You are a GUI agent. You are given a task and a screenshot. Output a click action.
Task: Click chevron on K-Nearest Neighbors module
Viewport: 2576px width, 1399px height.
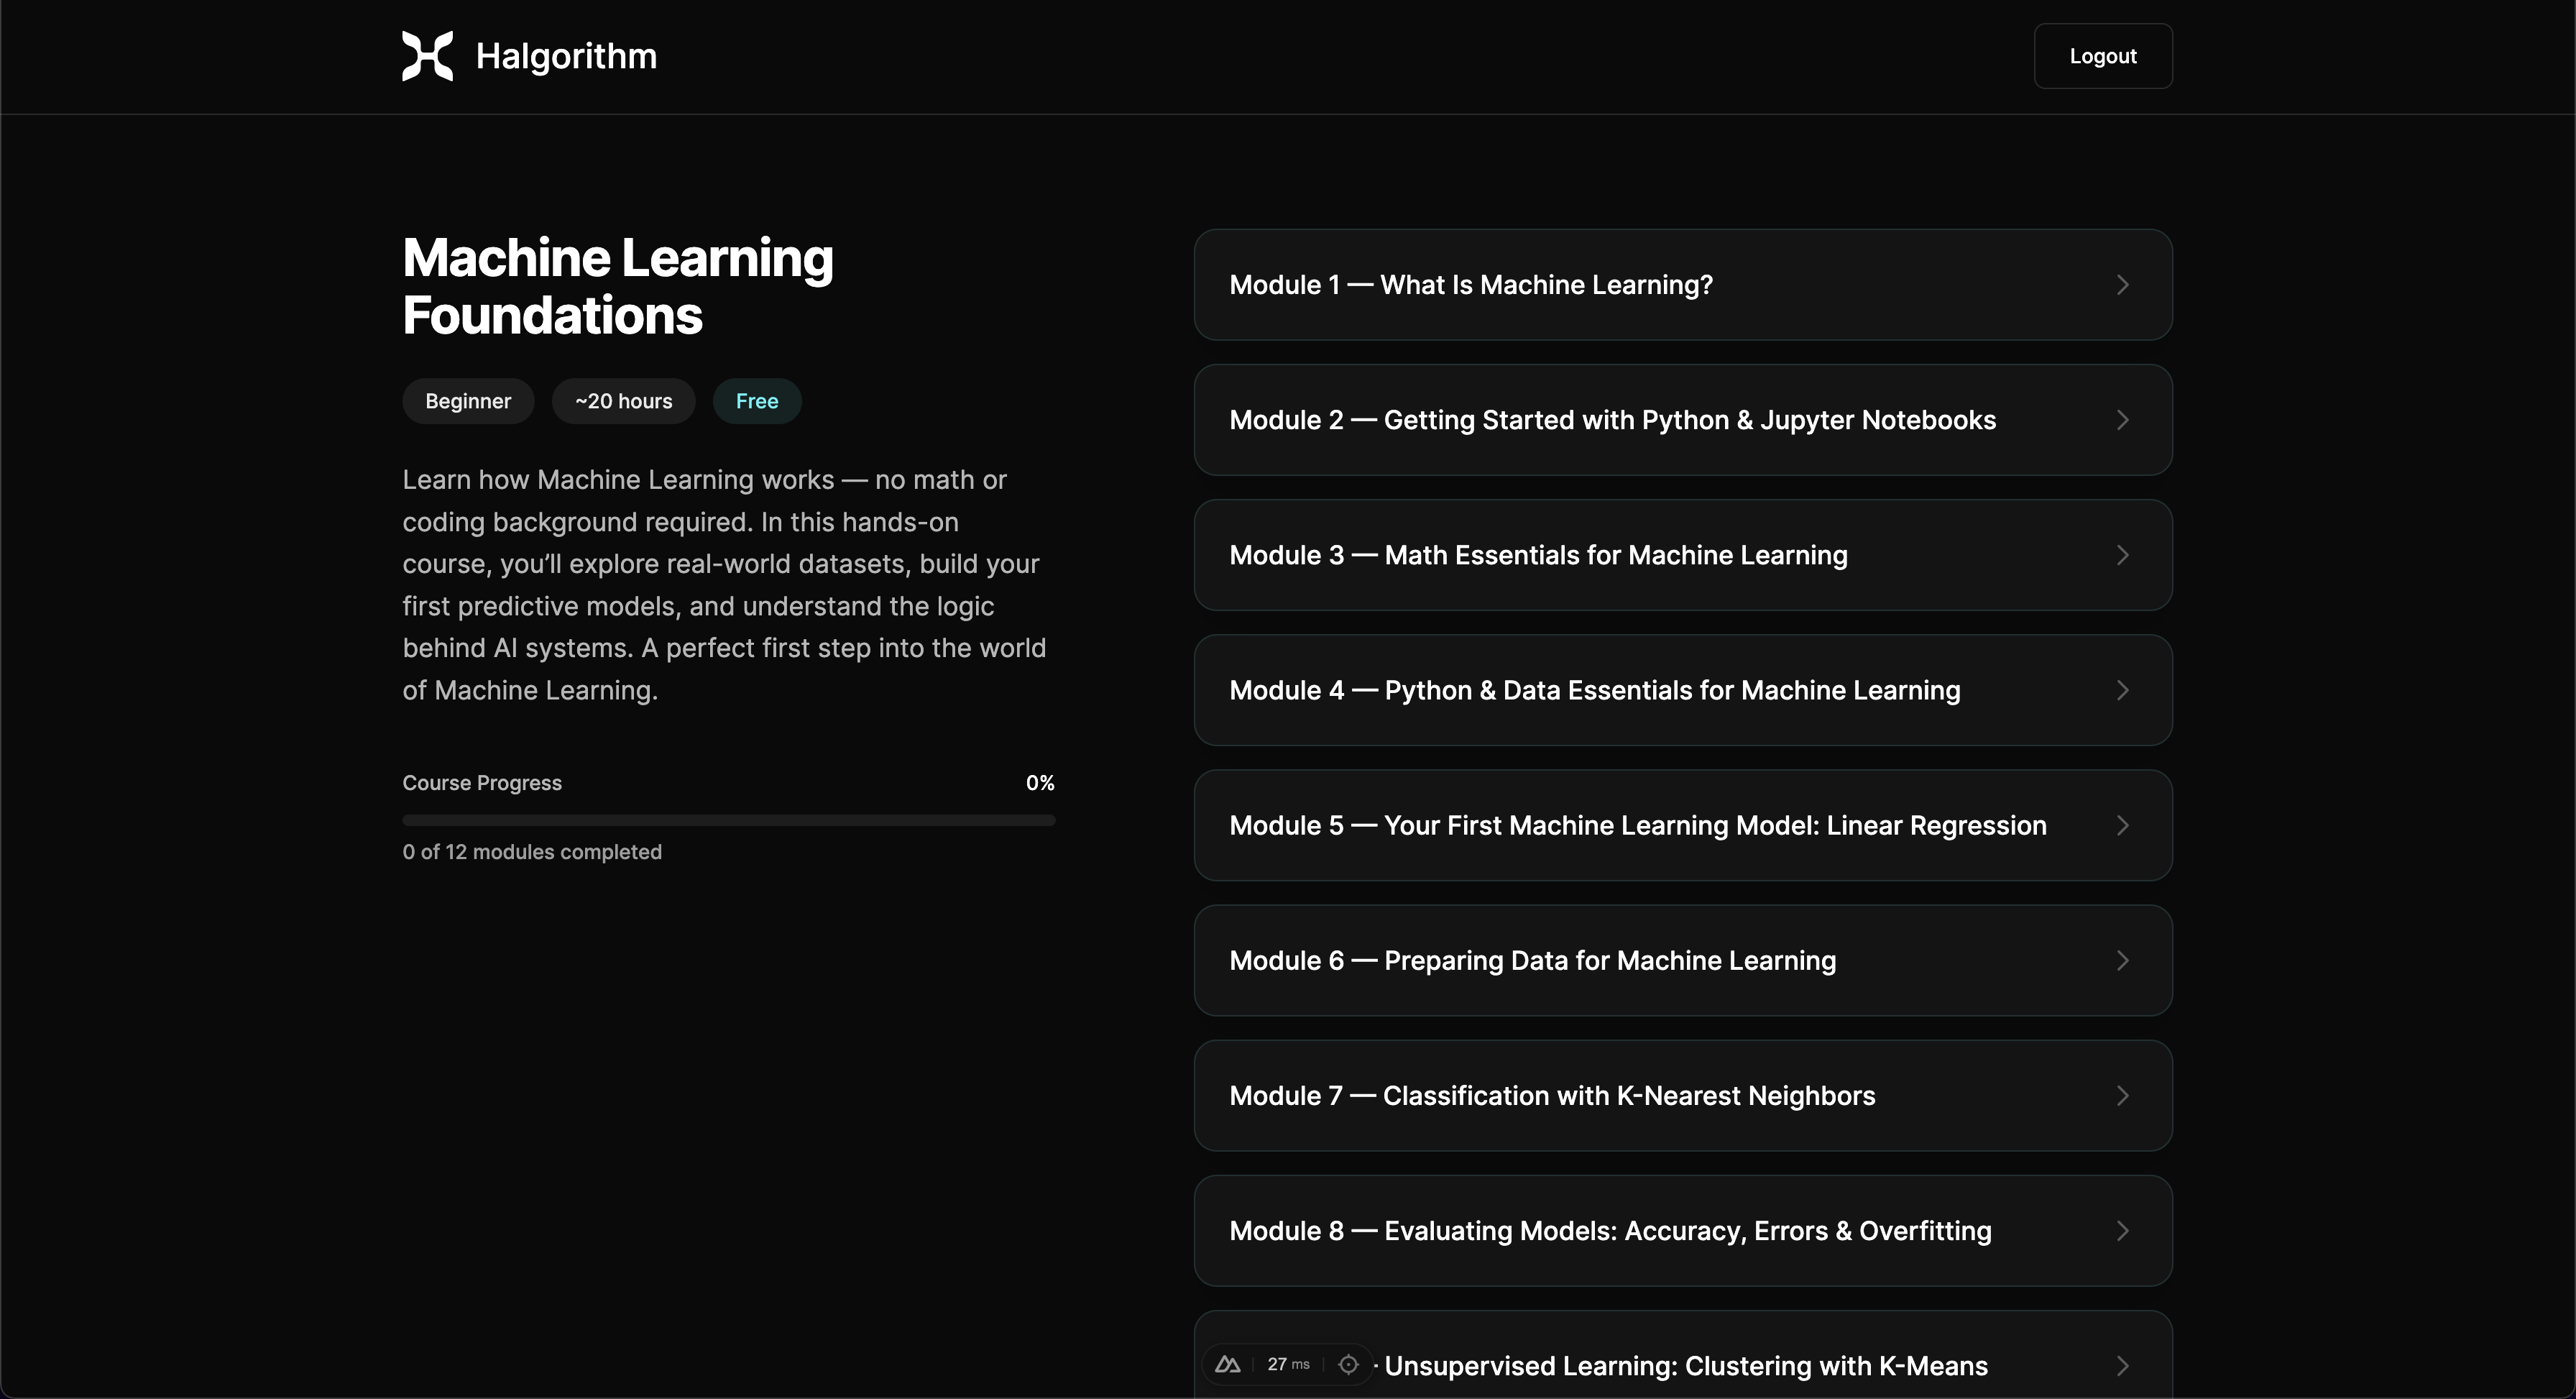[x=2122, y=1095]
